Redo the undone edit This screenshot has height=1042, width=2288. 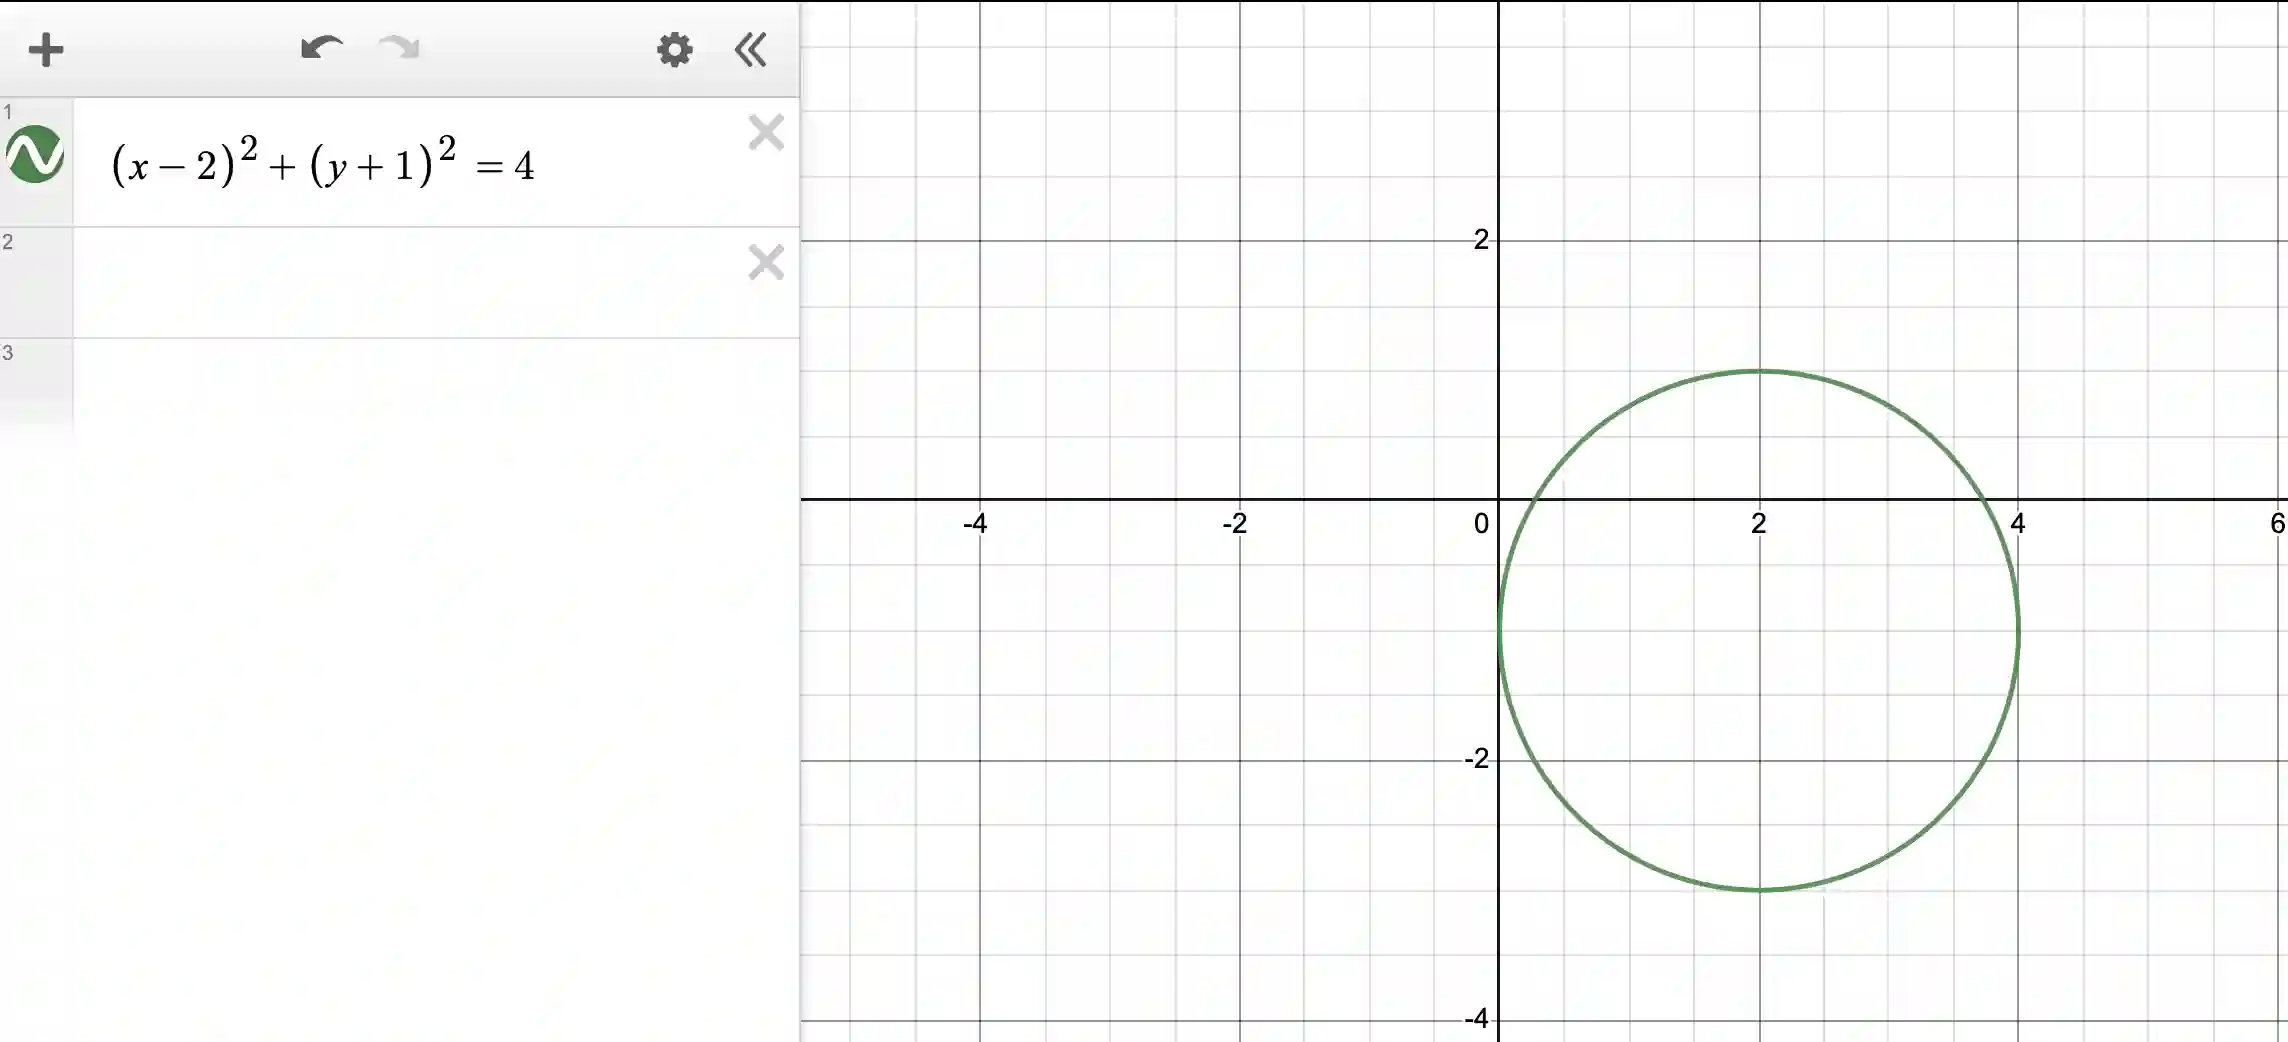[399, 48]
